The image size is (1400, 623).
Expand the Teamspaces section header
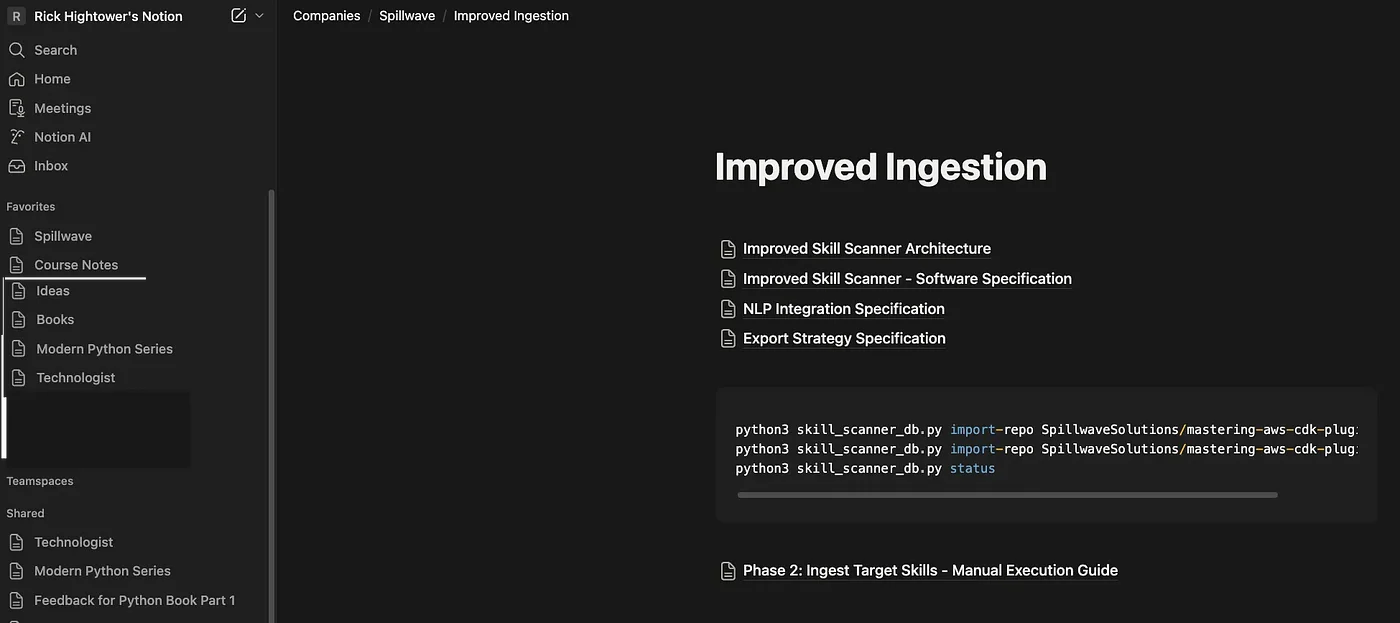(x=40, y=480)
